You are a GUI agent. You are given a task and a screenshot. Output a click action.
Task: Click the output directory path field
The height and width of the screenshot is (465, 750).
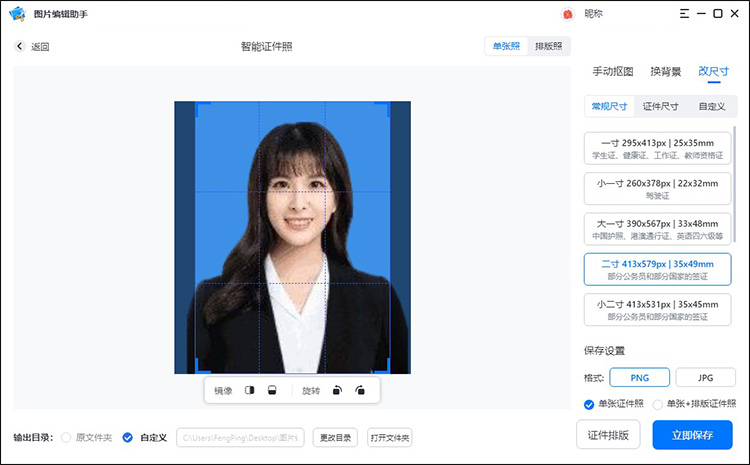click(x=241, y=437)
